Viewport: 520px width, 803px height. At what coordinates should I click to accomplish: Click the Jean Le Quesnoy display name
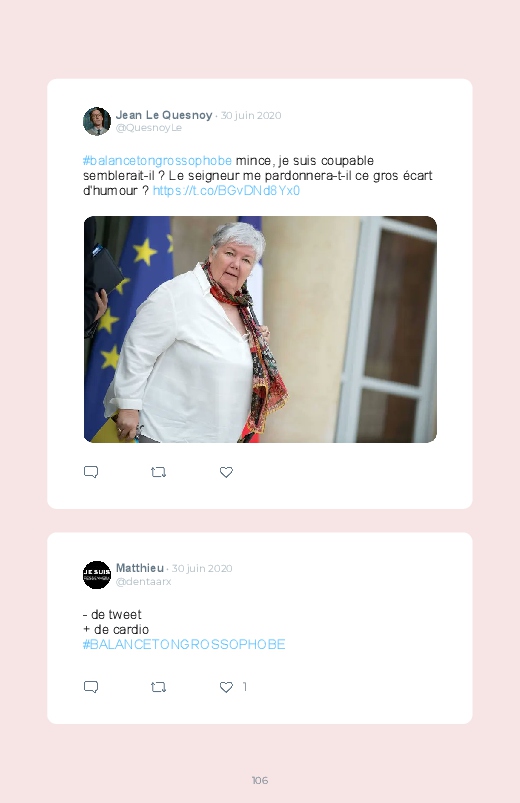point(164,115)
